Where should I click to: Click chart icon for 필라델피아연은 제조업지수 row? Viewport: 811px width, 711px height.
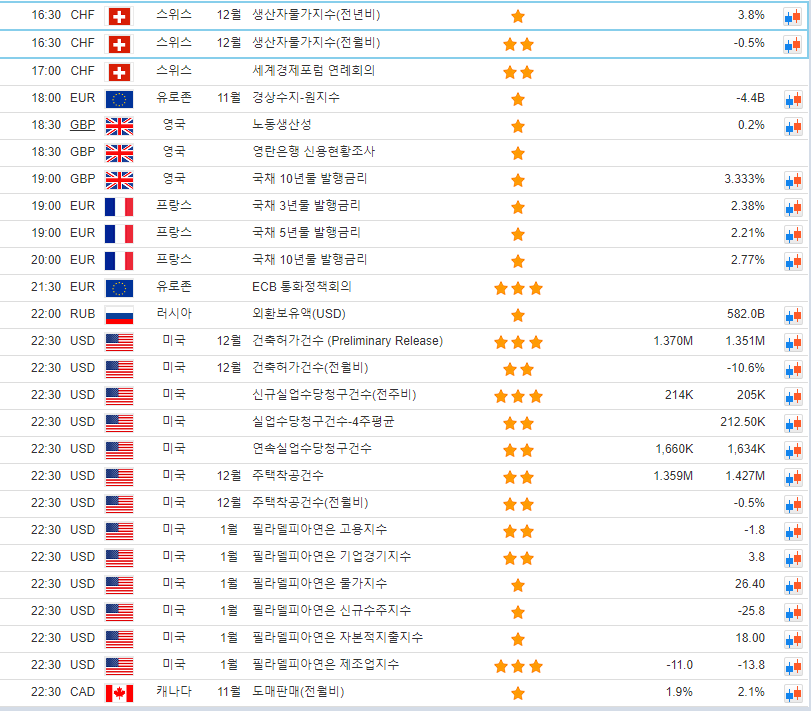click(792, 666)
